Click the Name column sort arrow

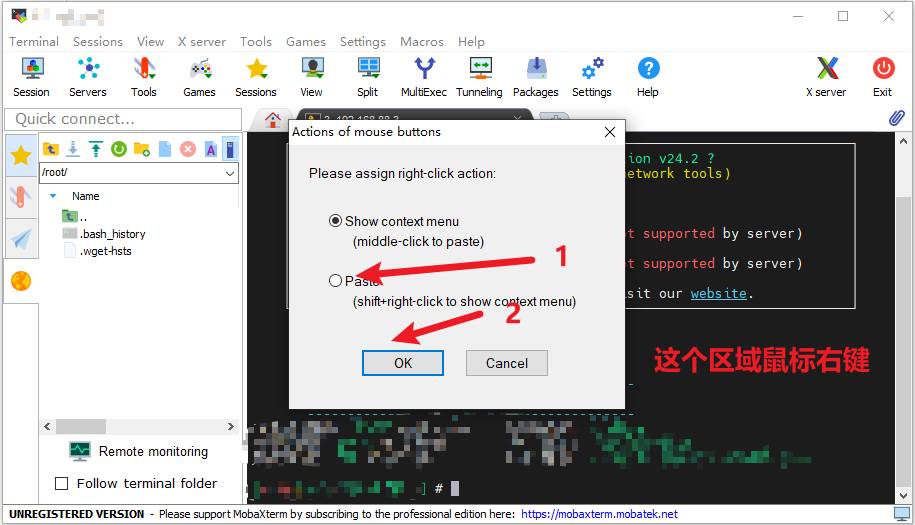(53, 196)
